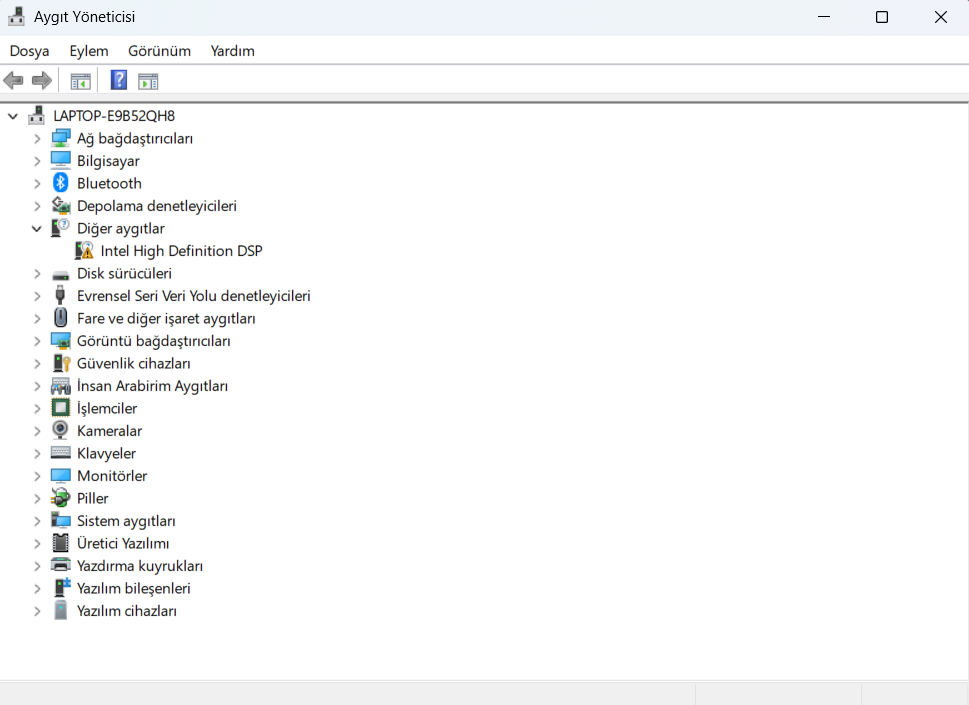Click the Sistem aygıtları icon

click(61, 520)
